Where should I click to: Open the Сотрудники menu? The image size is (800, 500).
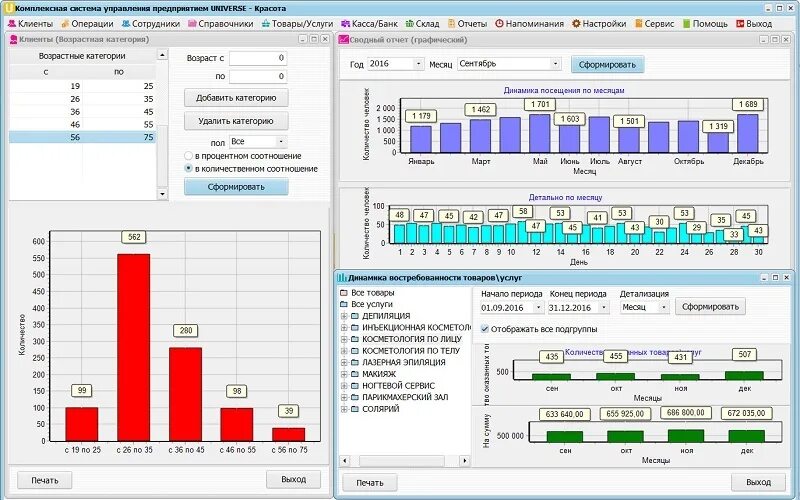151,23
